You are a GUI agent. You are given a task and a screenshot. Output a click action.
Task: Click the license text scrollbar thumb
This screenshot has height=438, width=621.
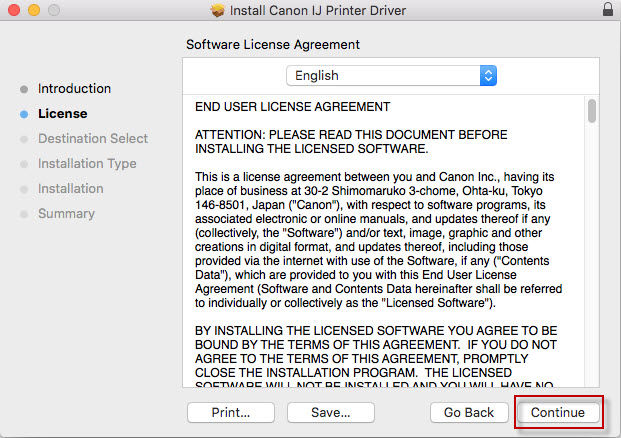click(x=592, y=111)
